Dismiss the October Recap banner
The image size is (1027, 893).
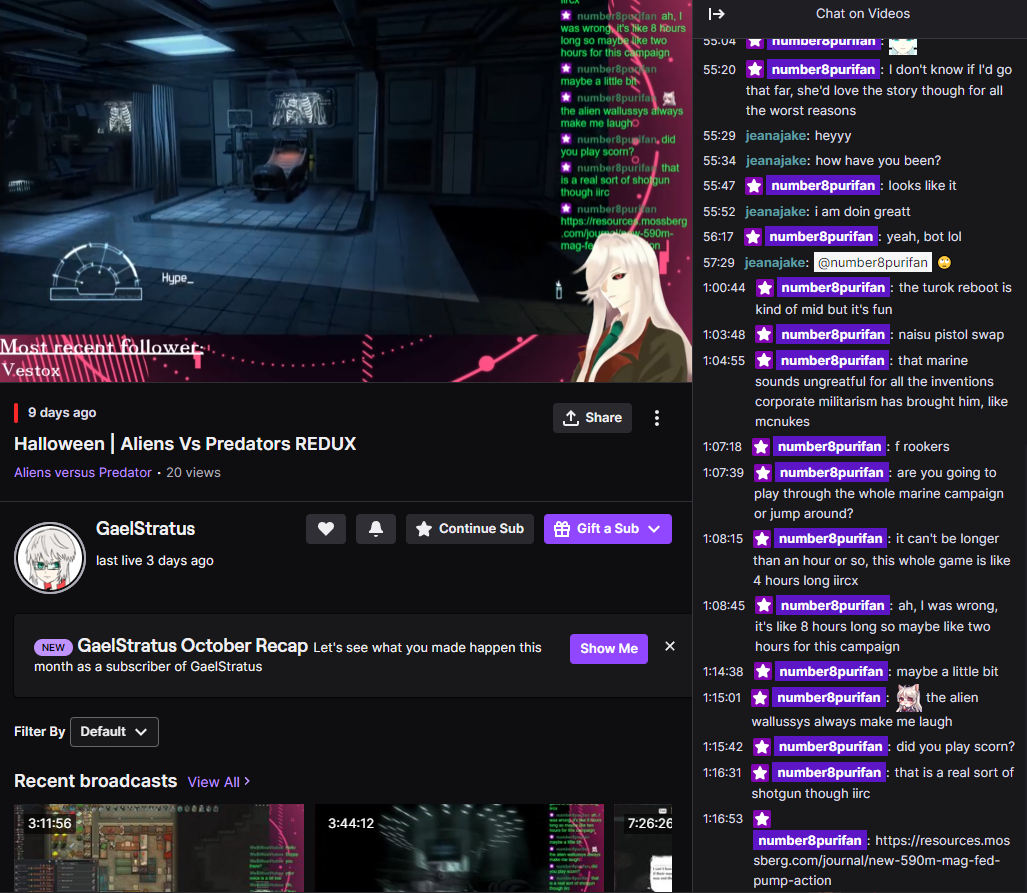tap(669, 646)
